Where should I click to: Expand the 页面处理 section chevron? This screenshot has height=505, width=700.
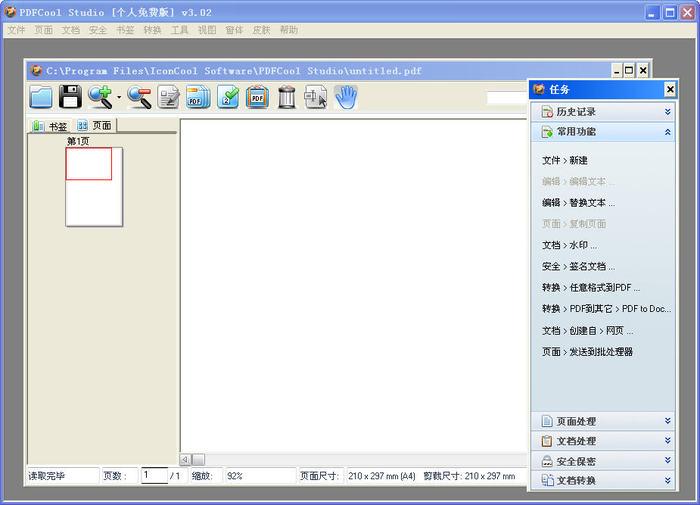(667, 421)
